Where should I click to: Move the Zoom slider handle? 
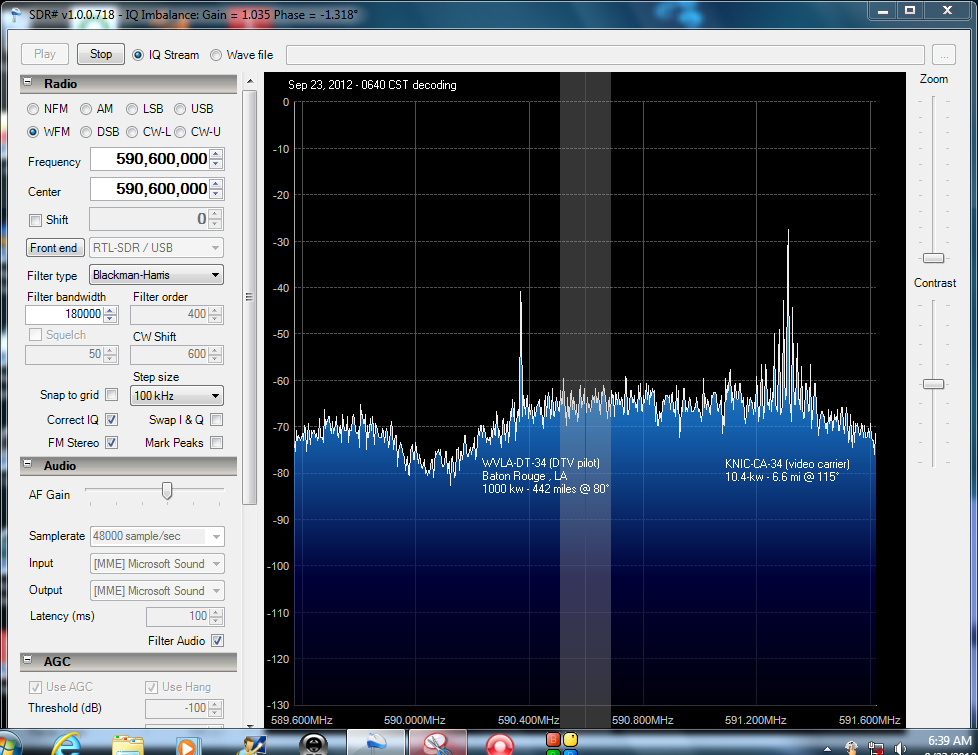click(x=933, y=258)
